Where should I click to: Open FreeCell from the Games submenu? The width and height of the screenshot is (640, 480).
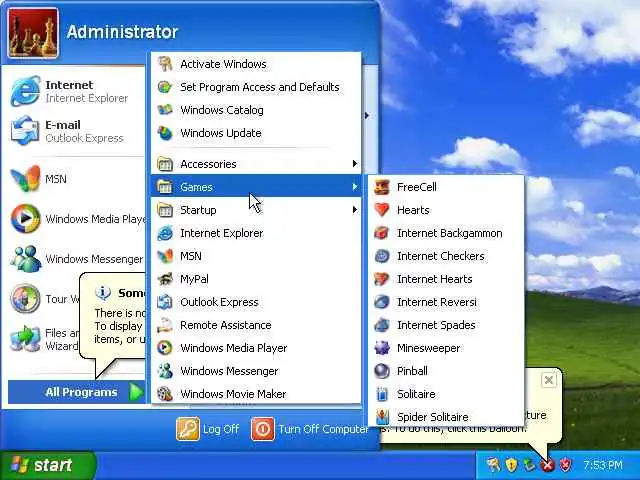446,187
